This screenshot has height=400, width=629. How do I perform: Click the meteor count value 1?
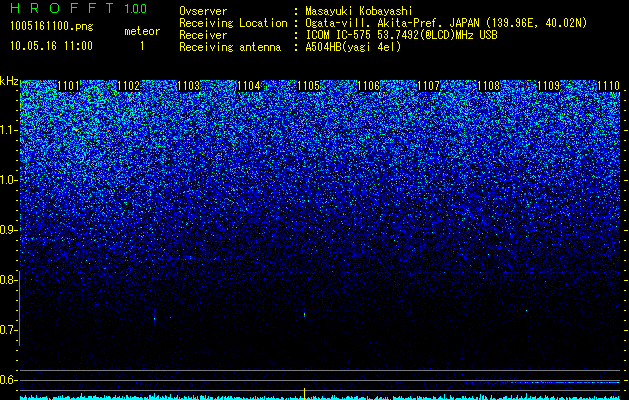point(142,46)
